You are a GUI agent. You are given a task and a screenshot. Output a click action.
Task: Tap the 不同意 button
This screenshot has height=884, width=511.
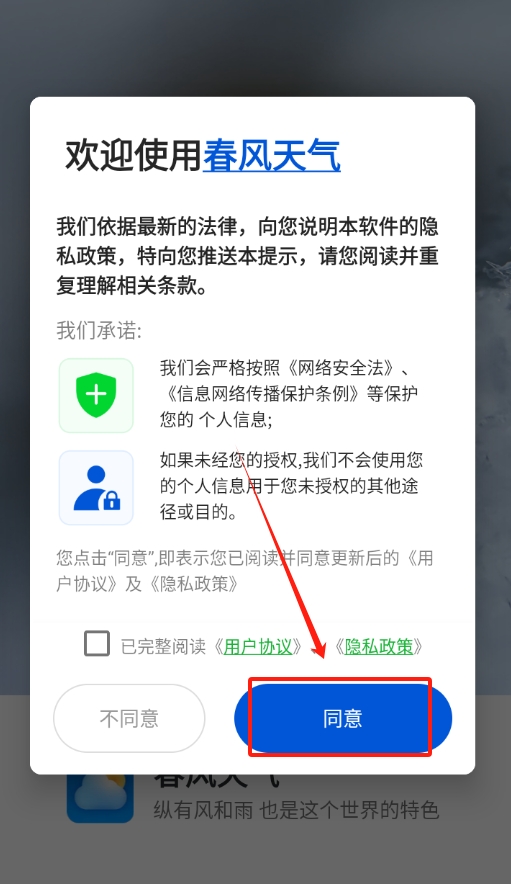(129, 718)
